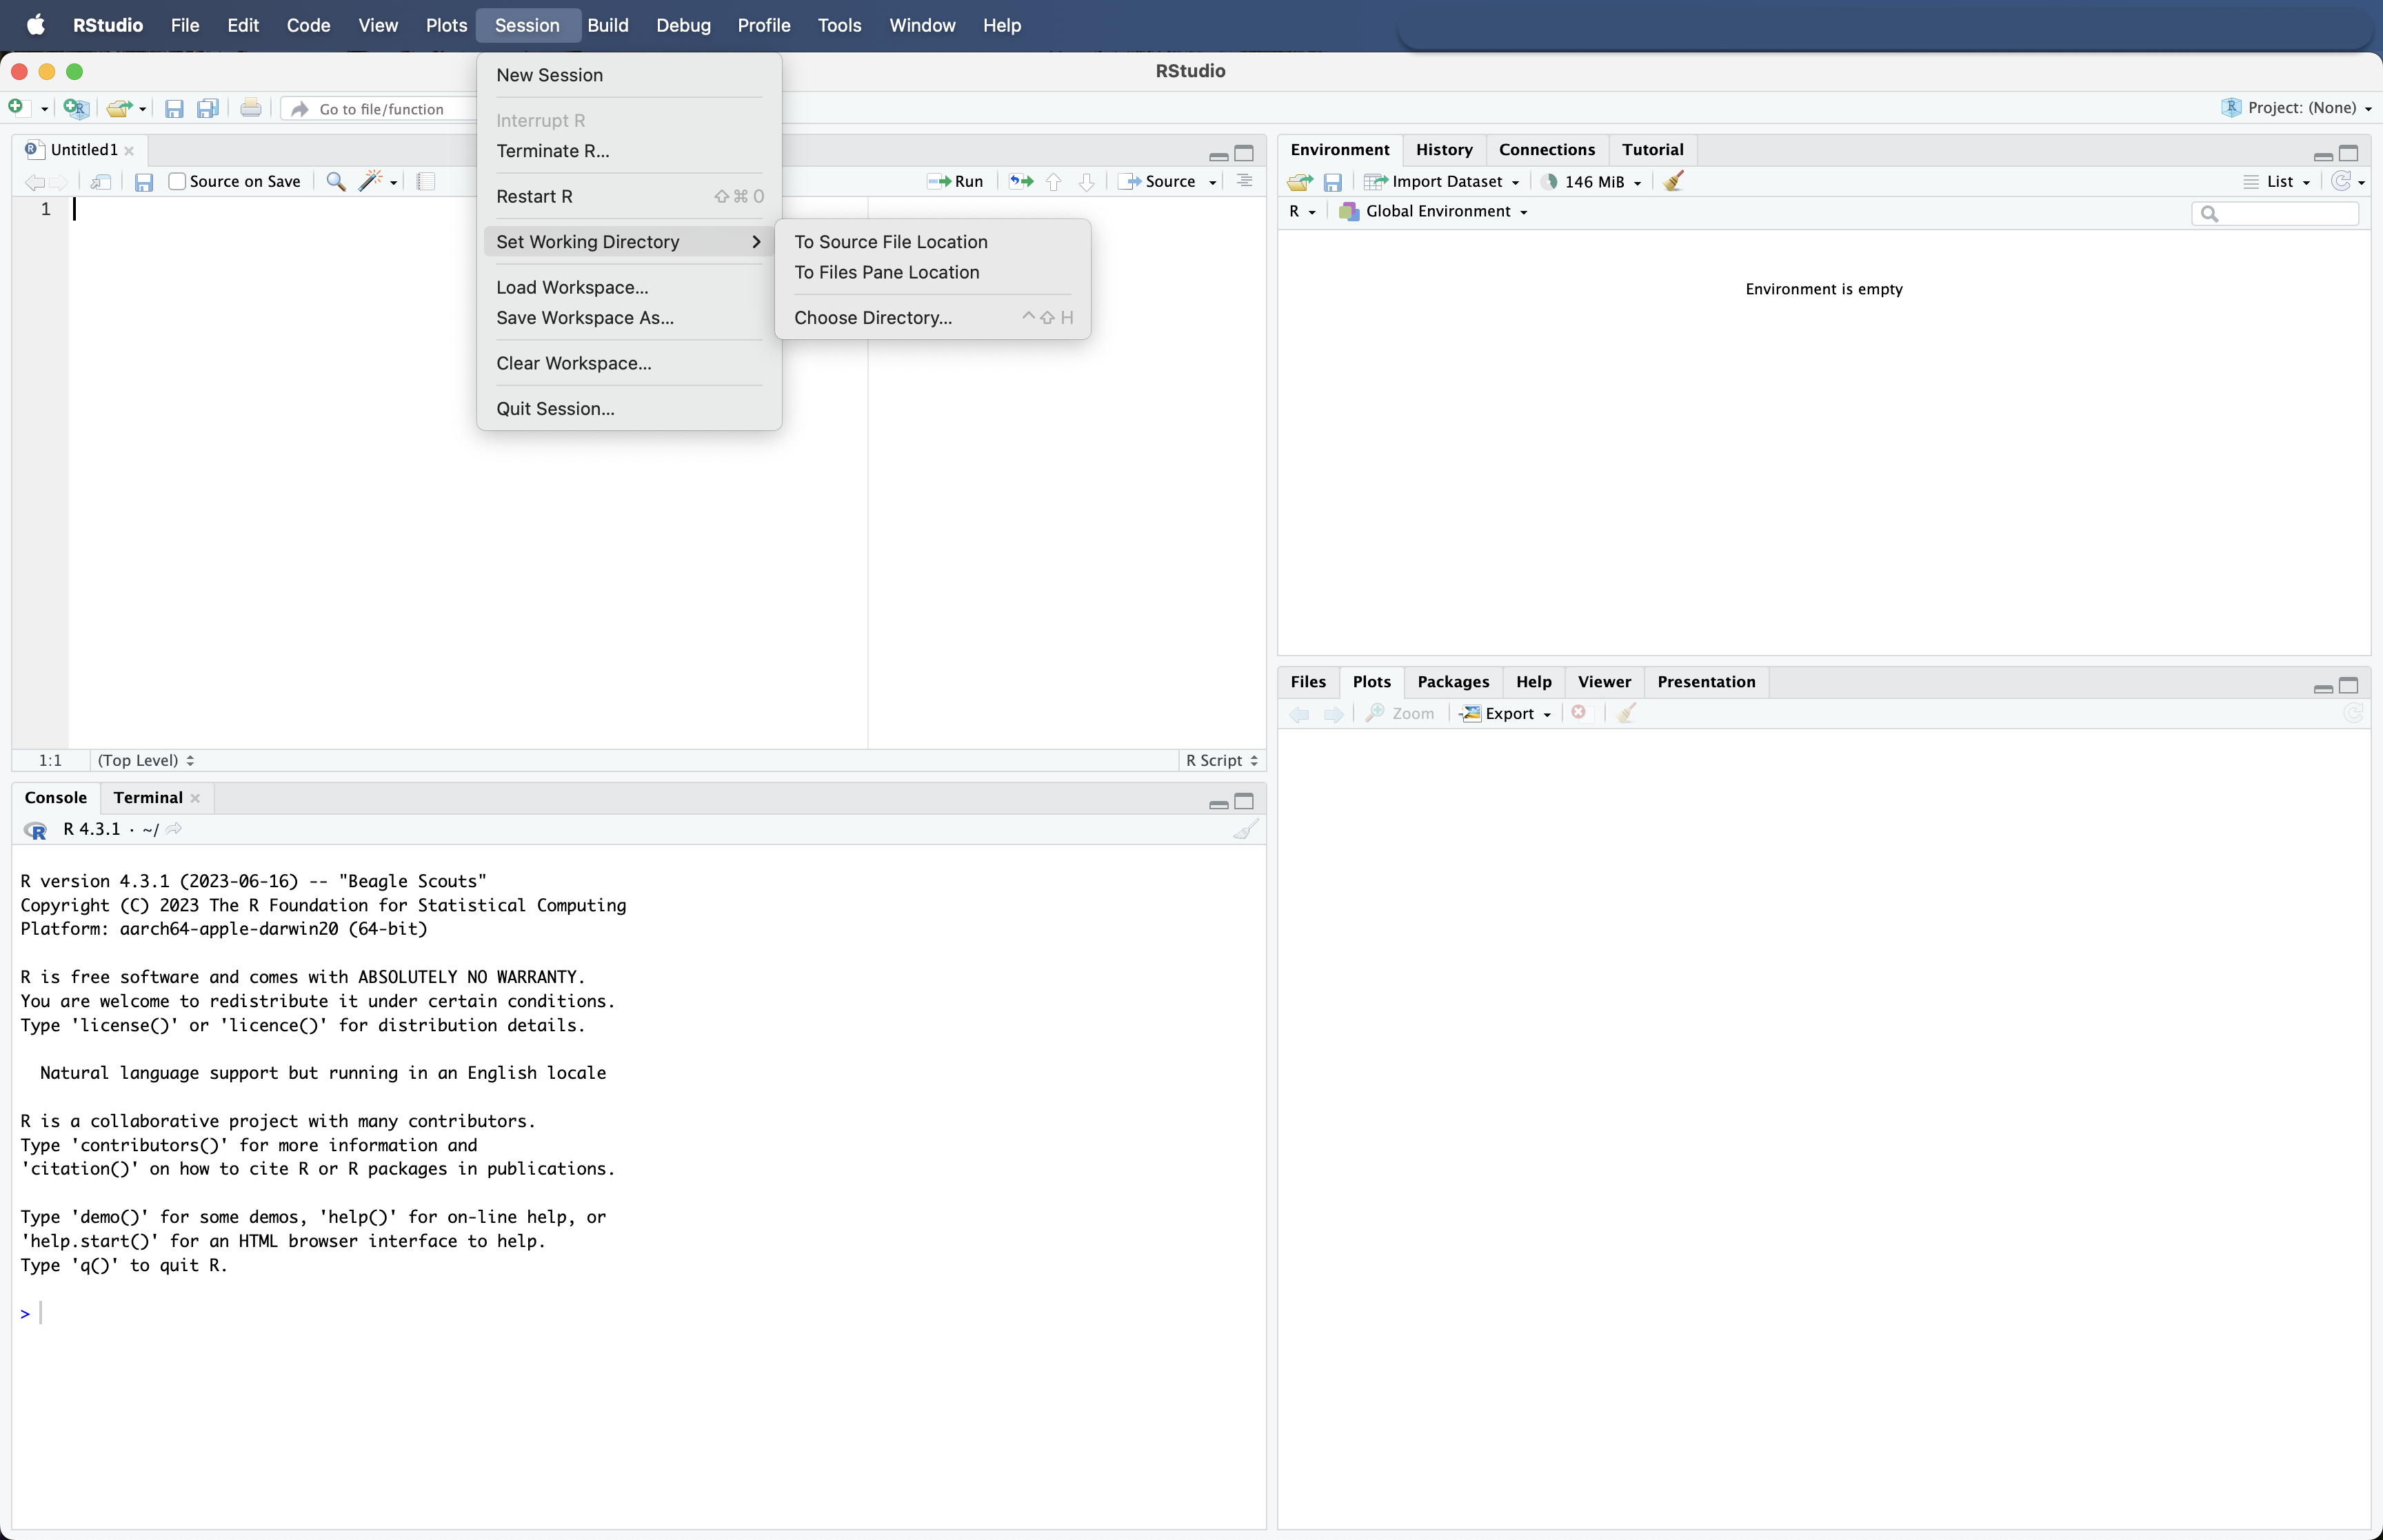2383x1540 pixels.
Task: Click the Show document outline icon
Action: pos(1244,181)
